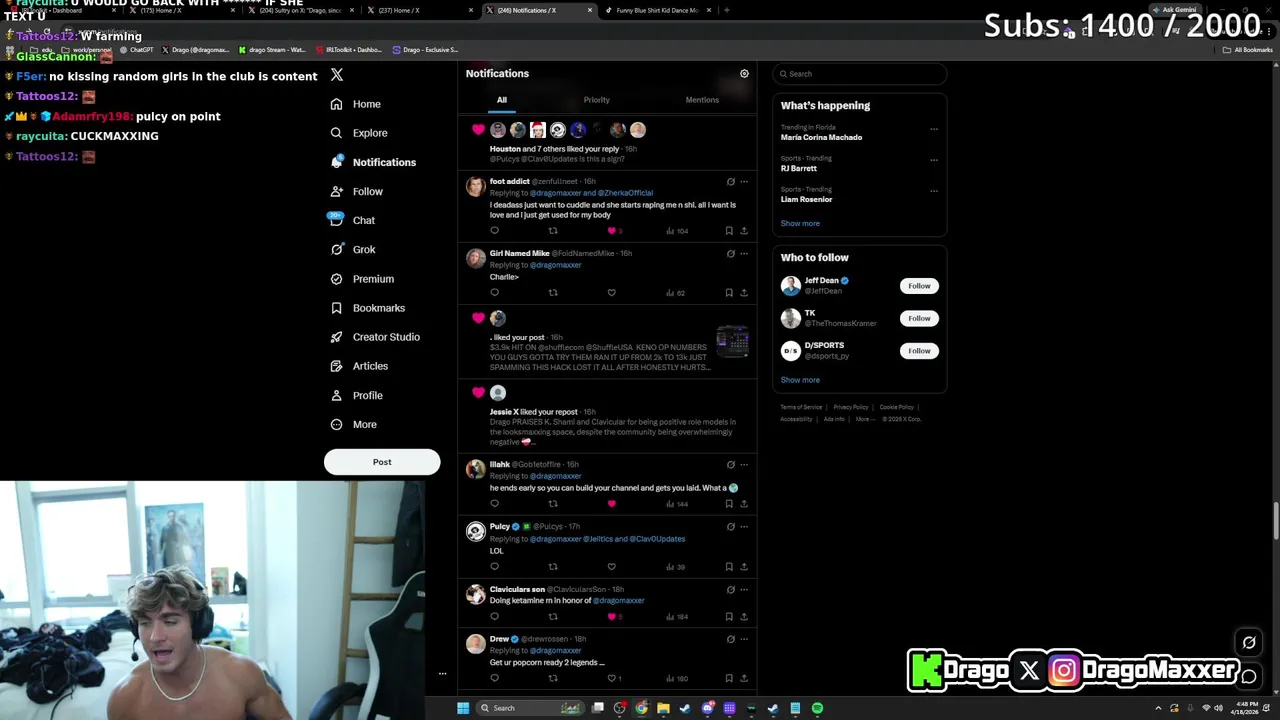The height and width of the screenshot is (720, 1280).
Task: Open Spotify from the taskbar
Action: [x=817, y=708]
